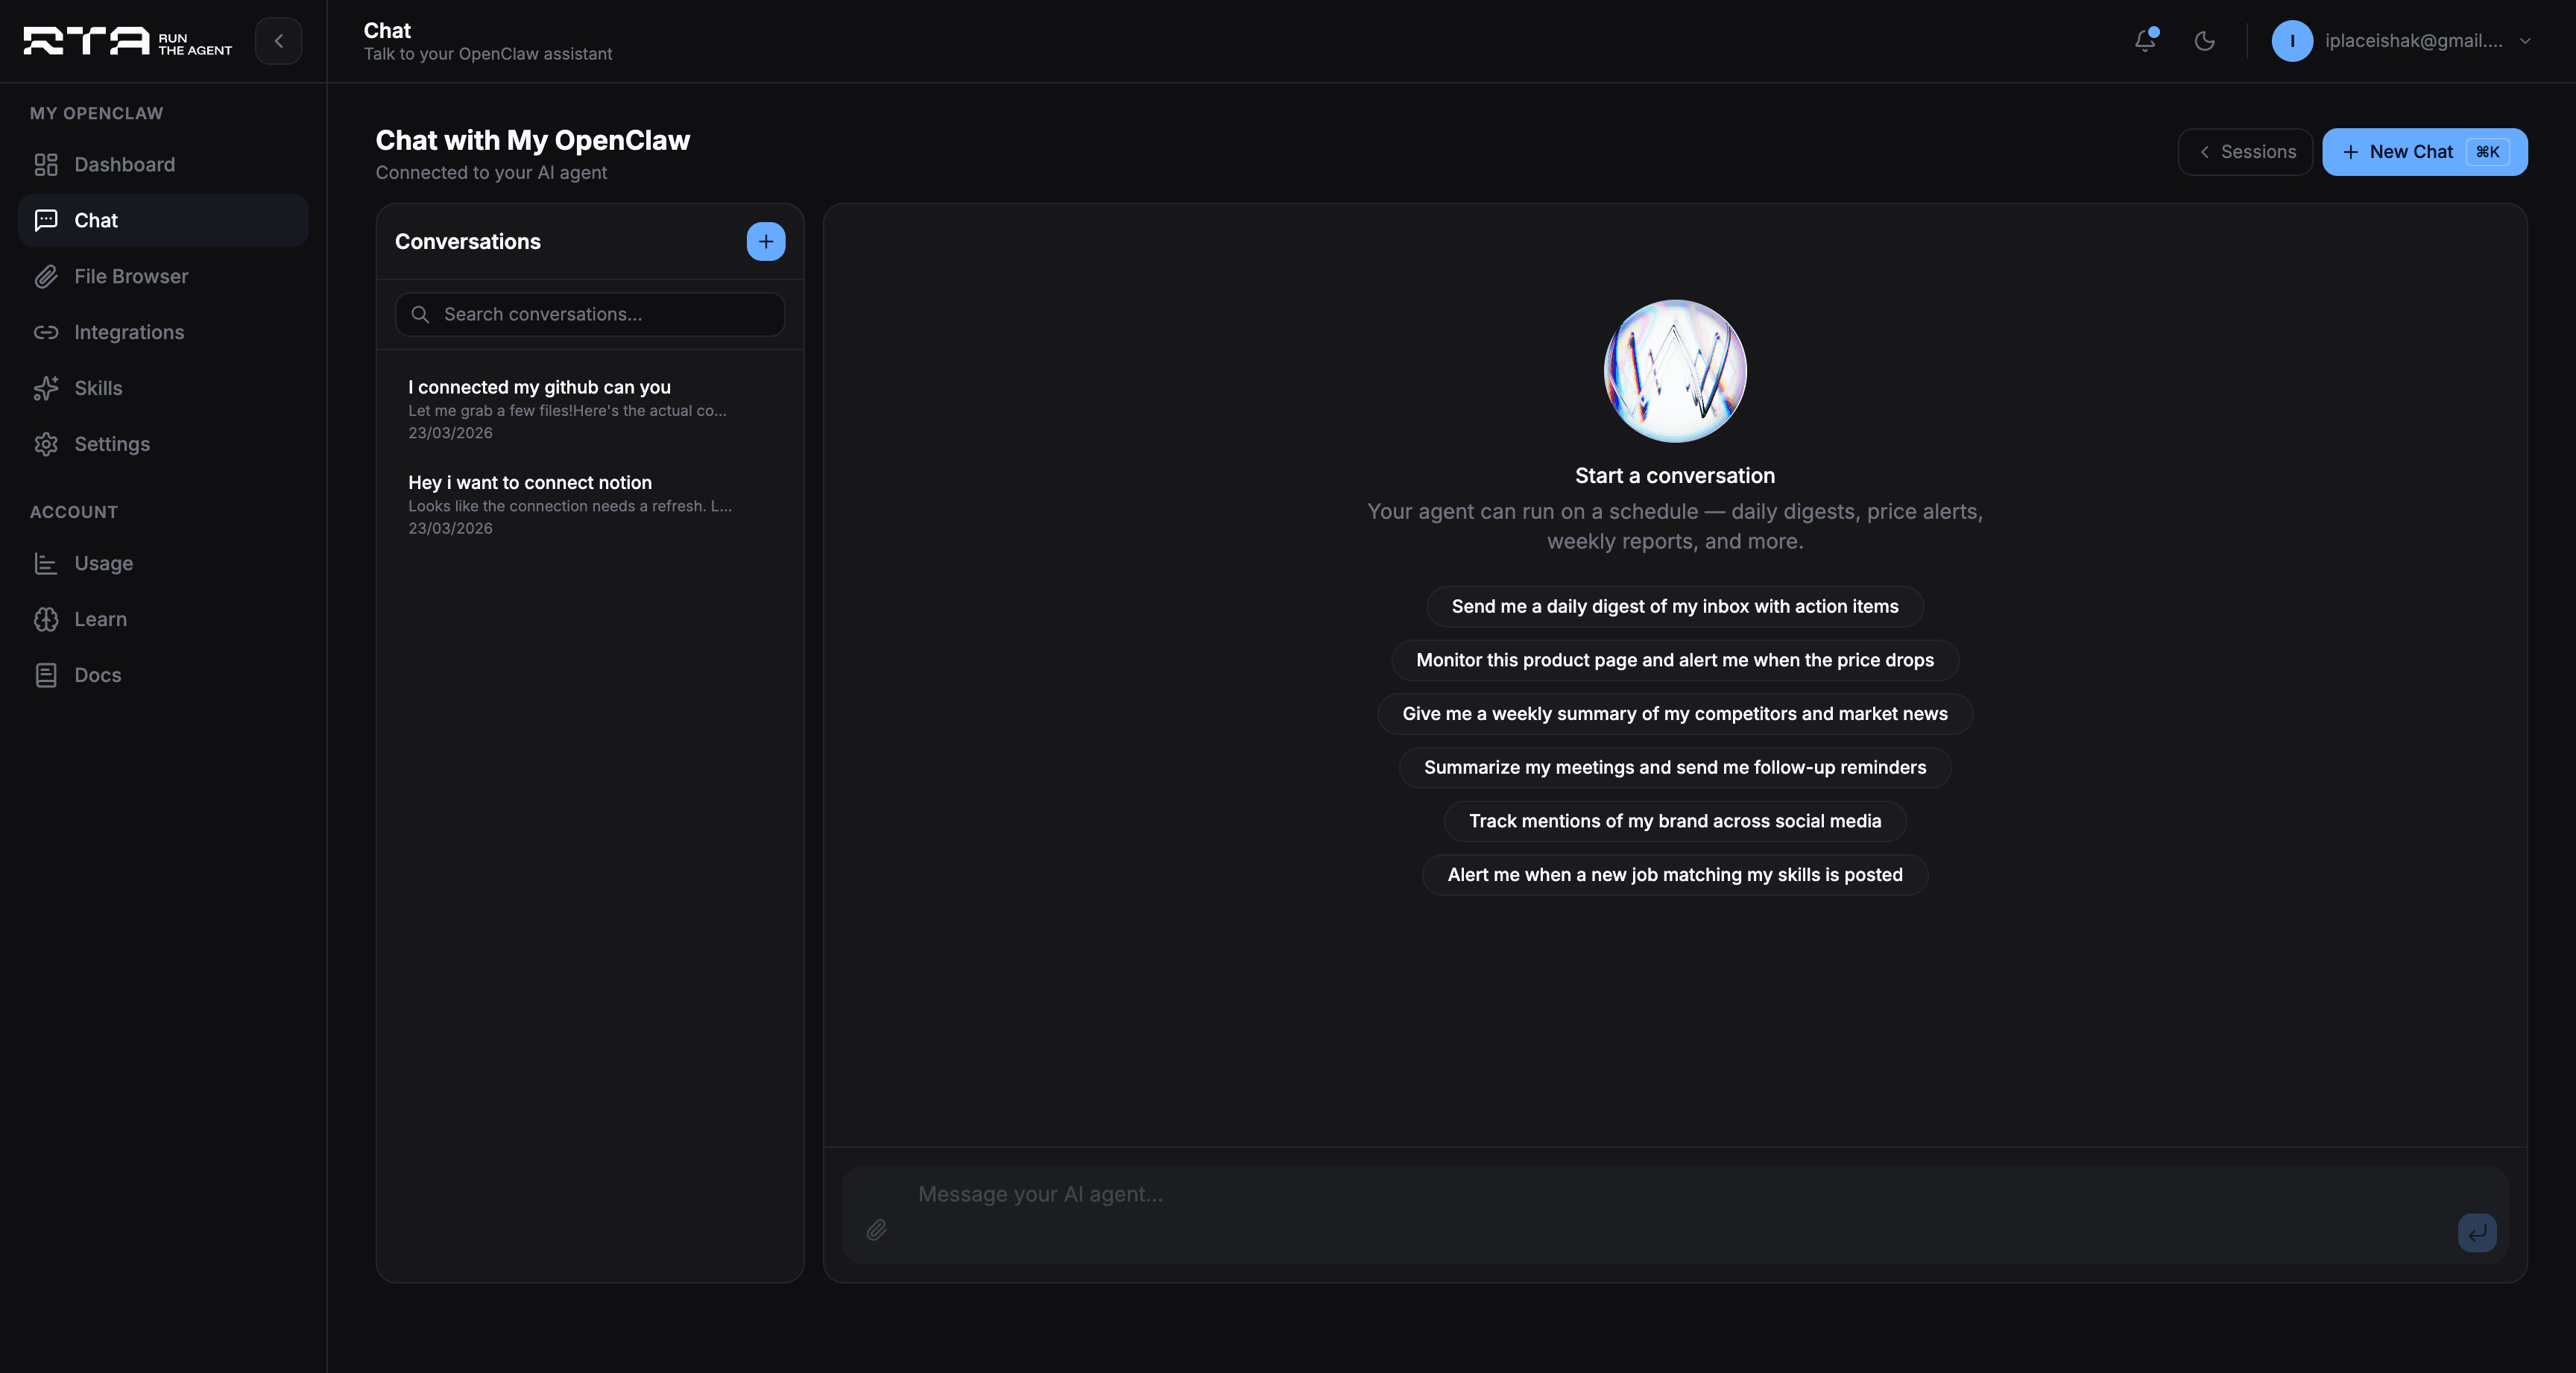Click the Learn brain icon

pos(46,619)
